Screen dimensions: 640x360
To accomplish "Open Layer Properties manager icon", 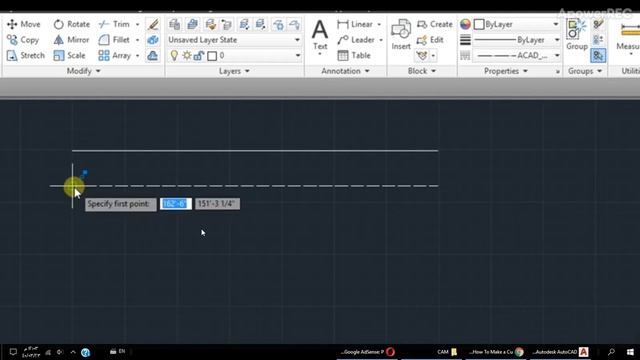I will click(175, 24).
